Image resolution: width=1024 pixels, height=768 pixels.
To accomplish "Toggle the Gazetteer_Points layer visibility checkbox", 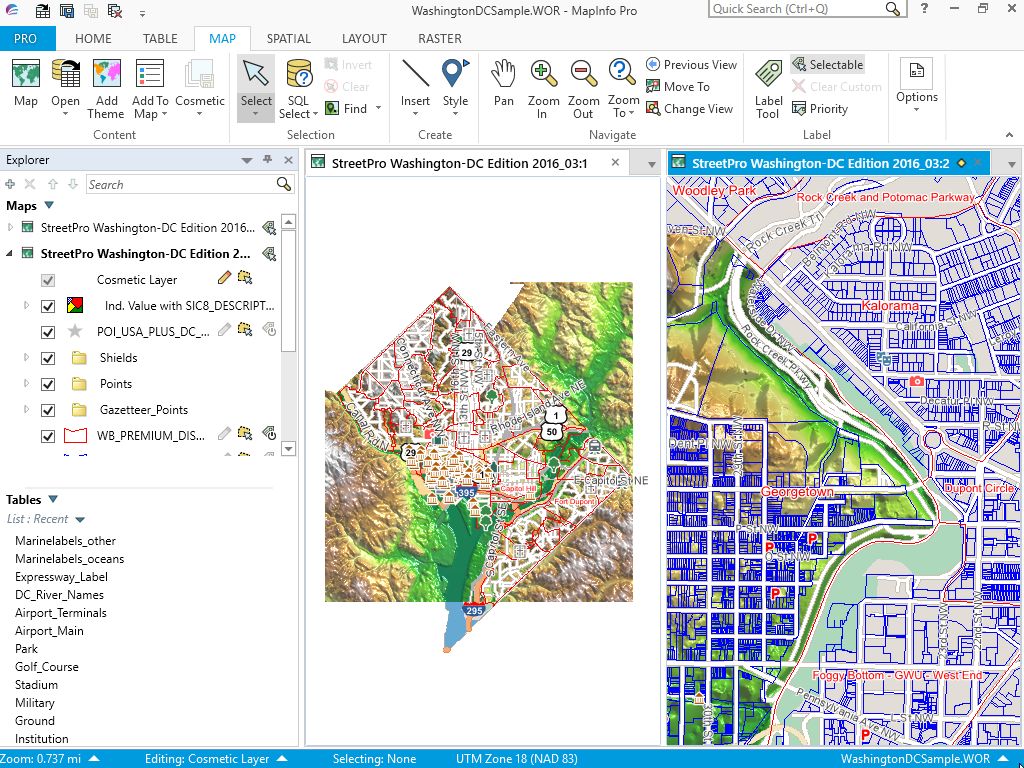I will click(x=48, y=410).
